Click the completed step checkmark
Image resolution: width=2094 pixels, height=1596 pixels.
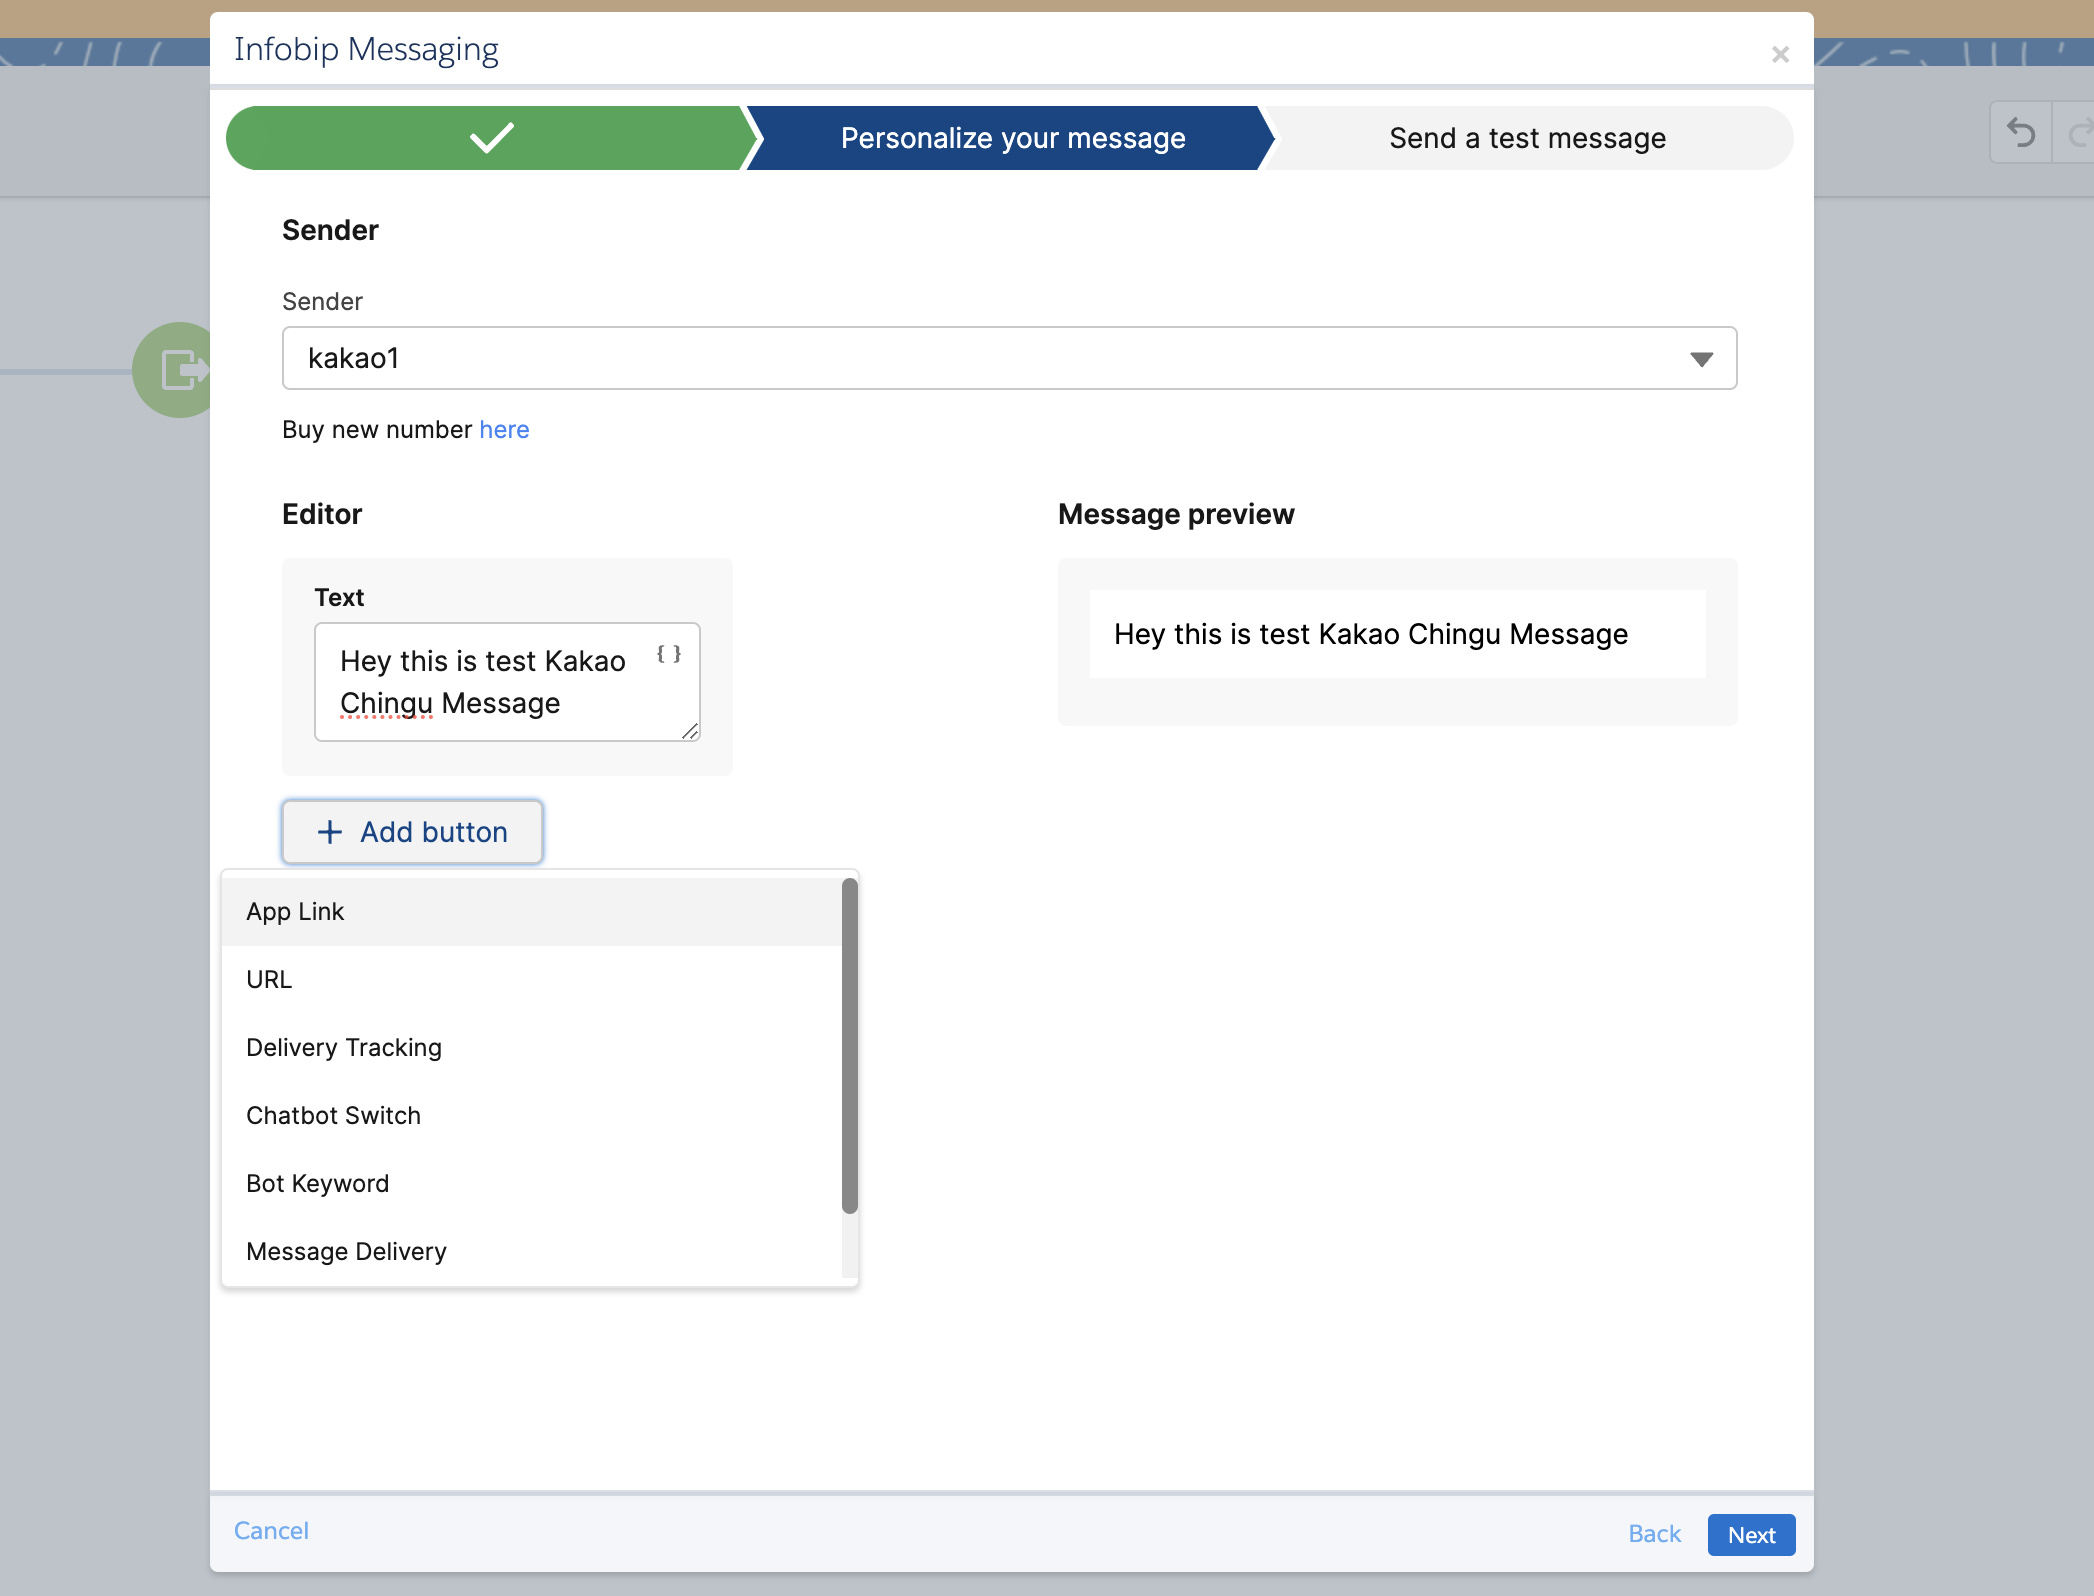tap(491, 138)
